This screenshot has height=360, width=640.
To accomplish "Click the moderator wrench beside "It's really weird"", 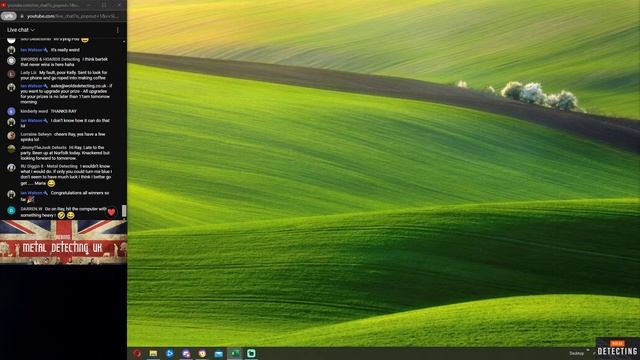I will 46,50.
